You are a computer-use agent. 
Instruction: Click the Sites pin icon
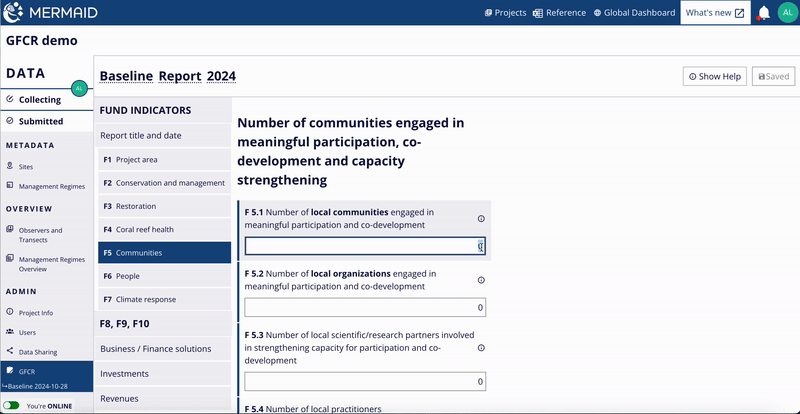pyautogui.click(x=10, y=166)
